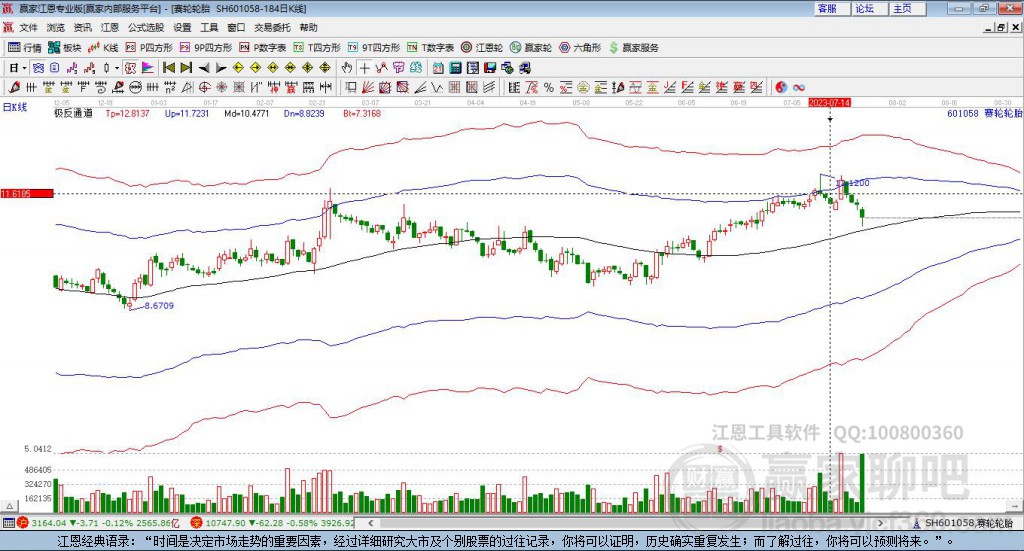Open the 日 period dropdown
Screen dimensions: 1024x551
click(x=18, y=68)
